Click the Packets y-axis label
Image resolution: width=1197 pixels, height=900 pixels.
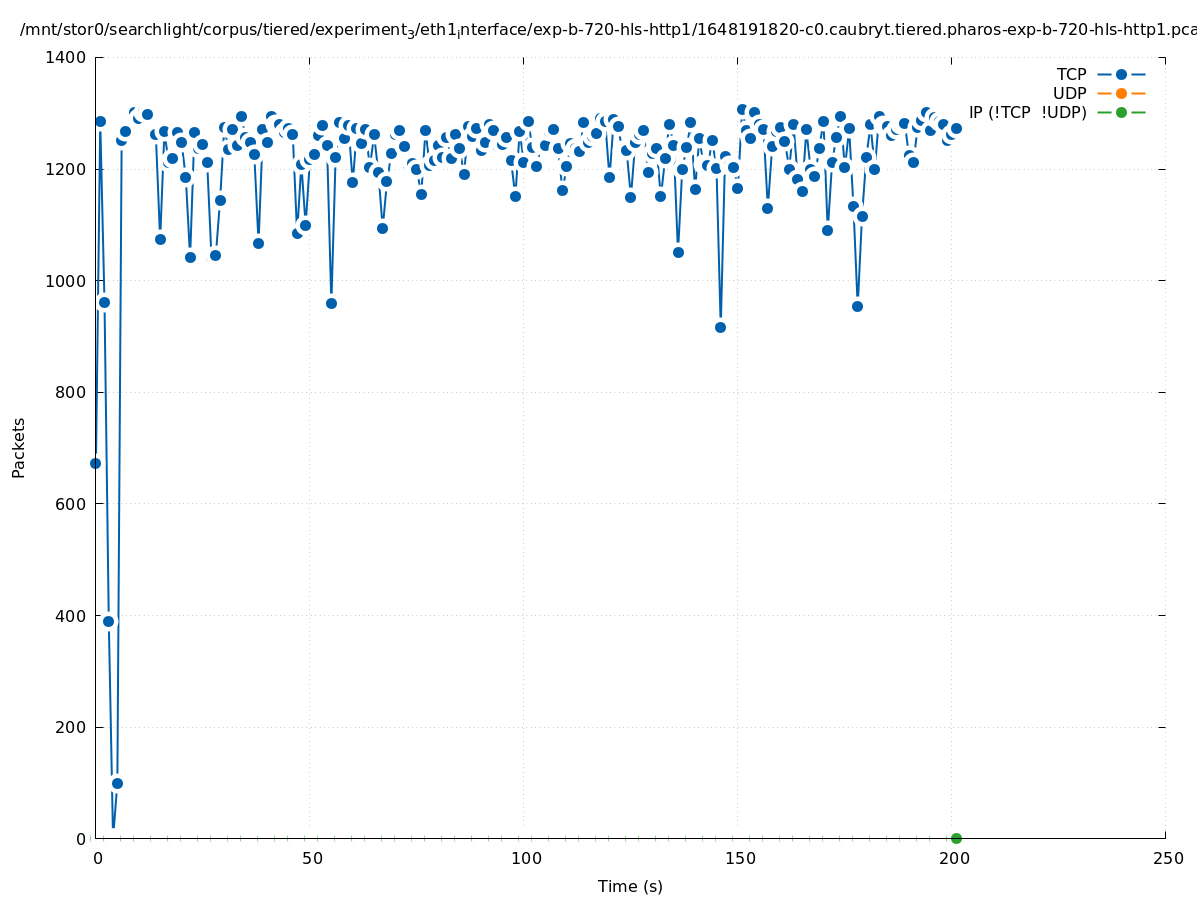tap(19, 447)
